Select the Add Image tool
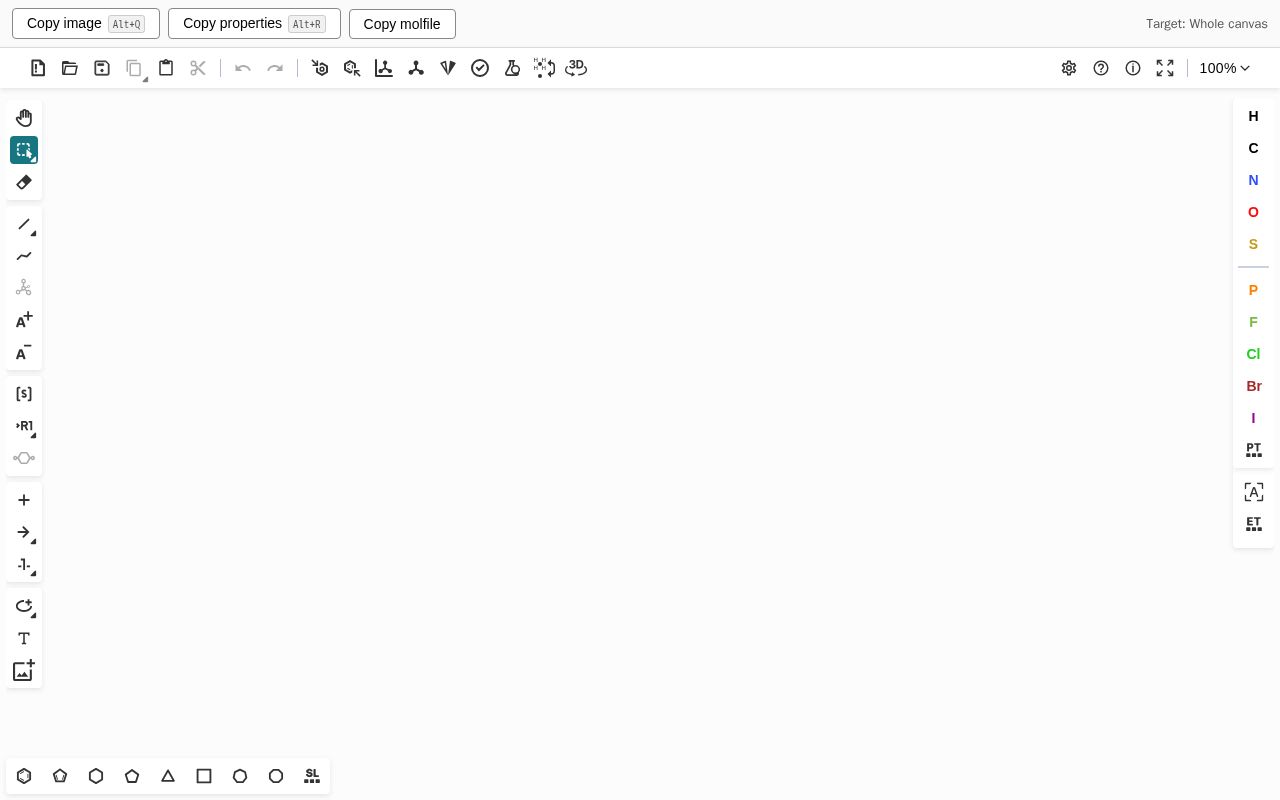Screen dimensions: 1280x800 click(x=24, y=670)
